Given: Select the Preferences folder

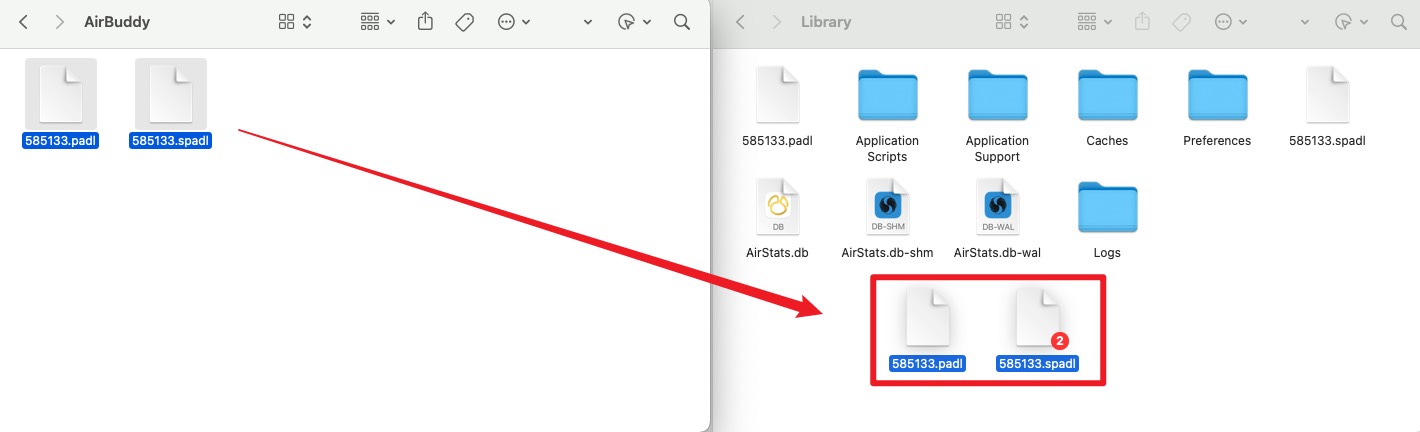Looking at the screenshot, I should click(x=1217, y=96).
